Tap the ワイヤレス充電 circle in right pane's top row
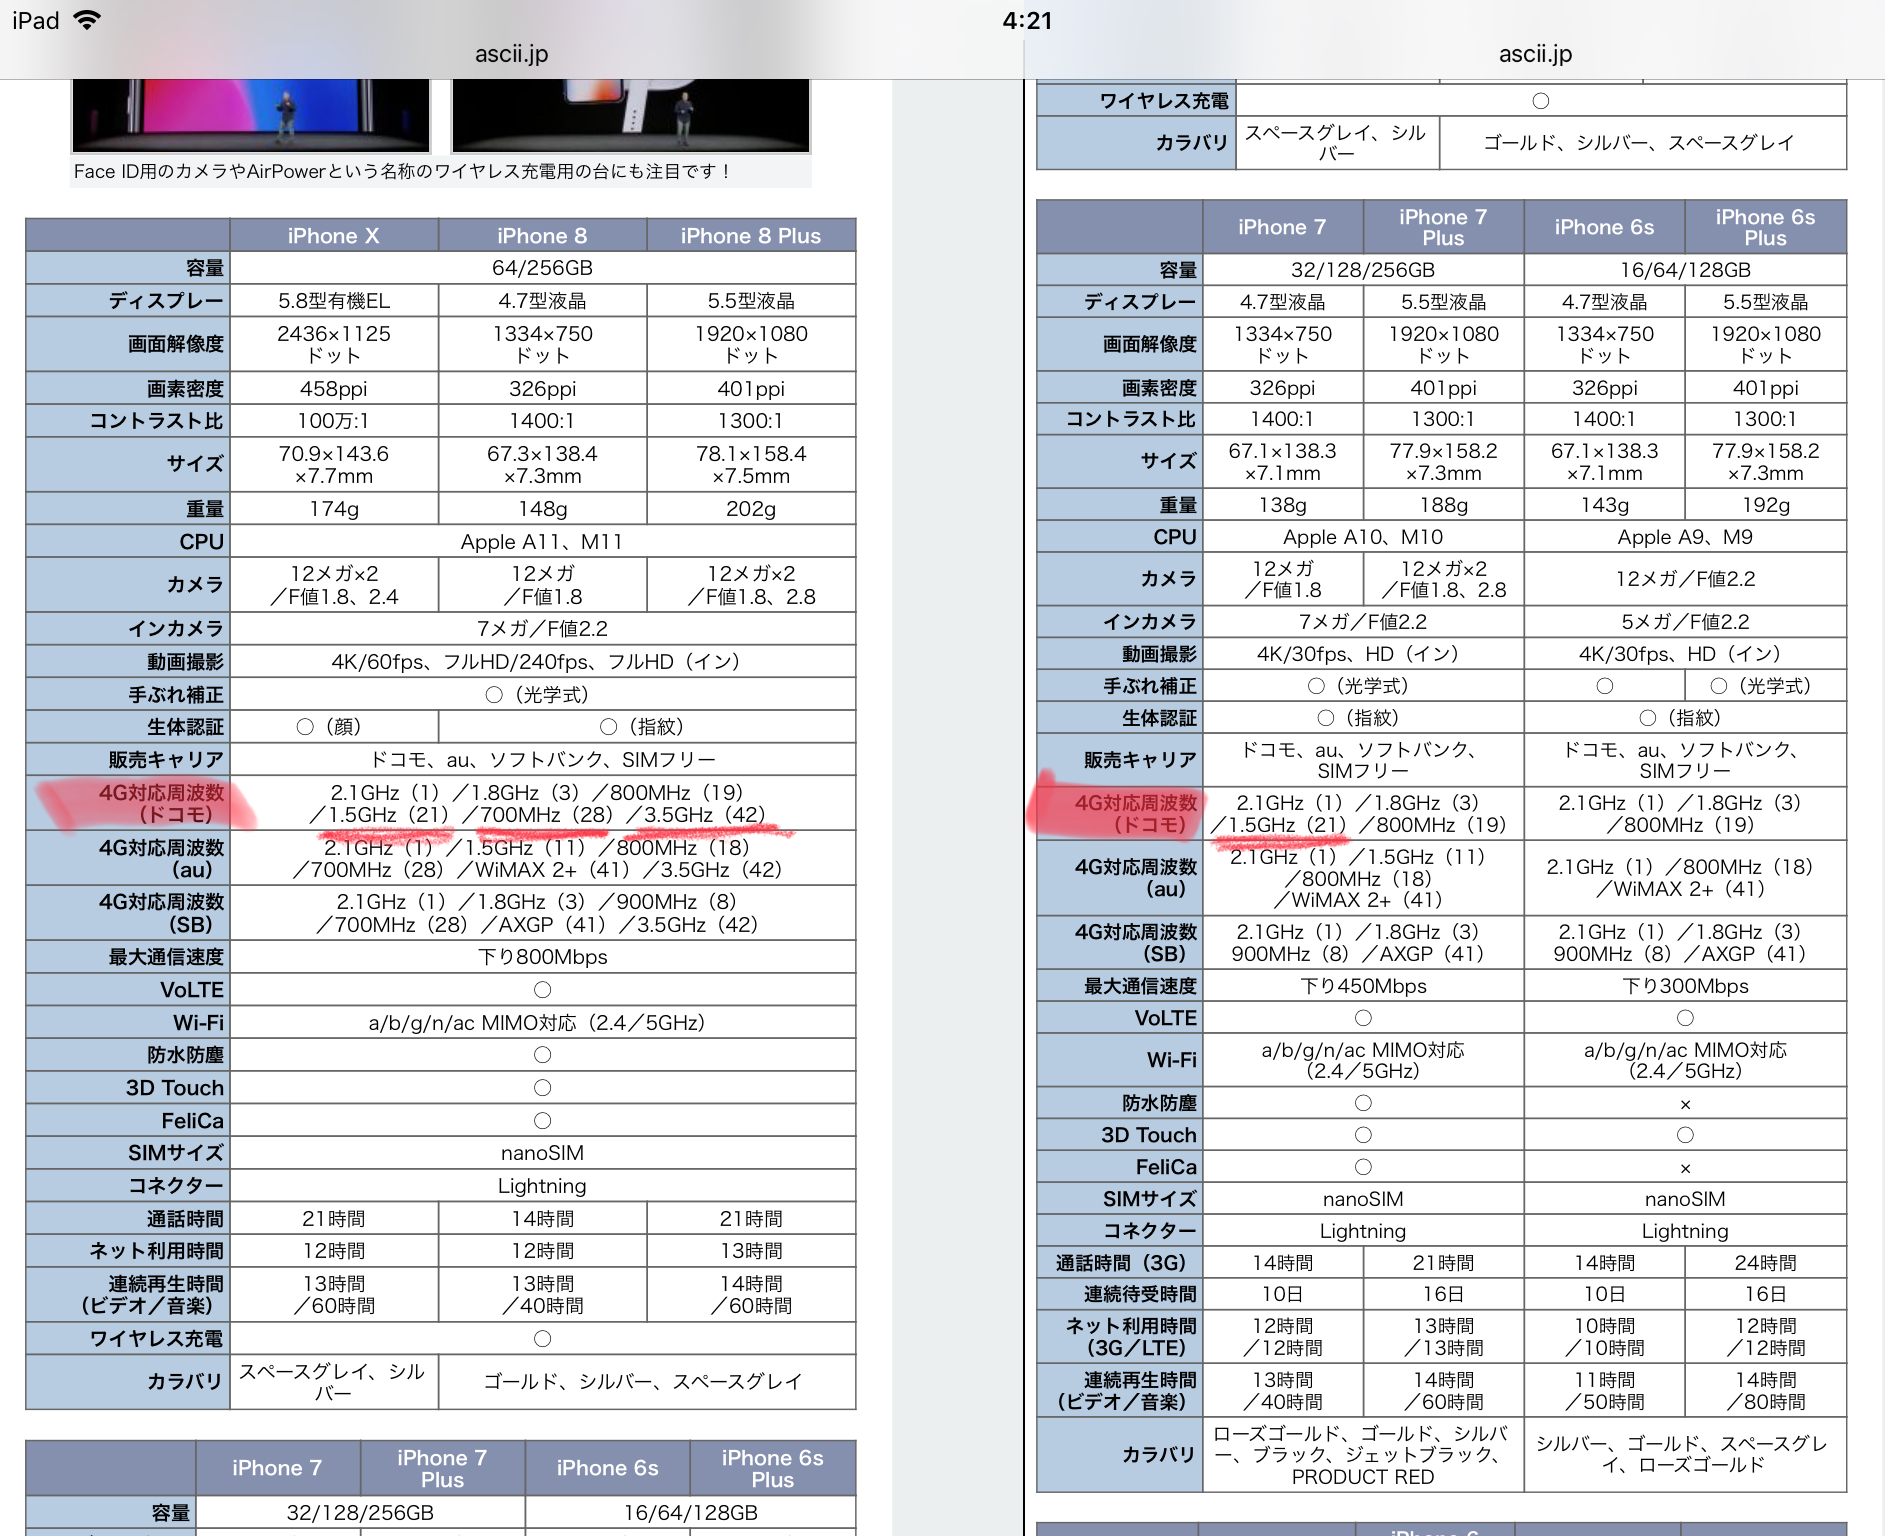Viewport: 1885px width, 1536px height. tap(1540, 101)
